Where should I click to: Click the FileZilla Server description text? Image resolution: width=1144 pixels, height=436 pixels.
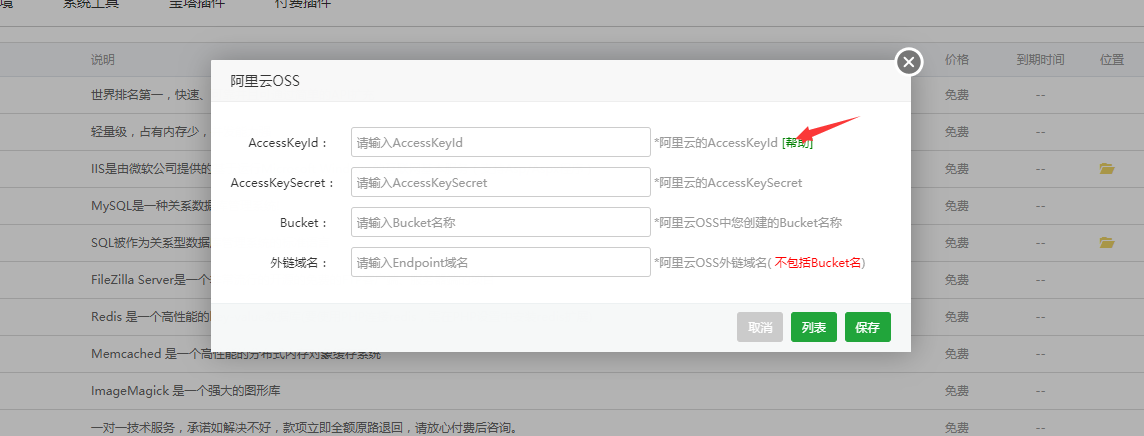tap(151, 279)
